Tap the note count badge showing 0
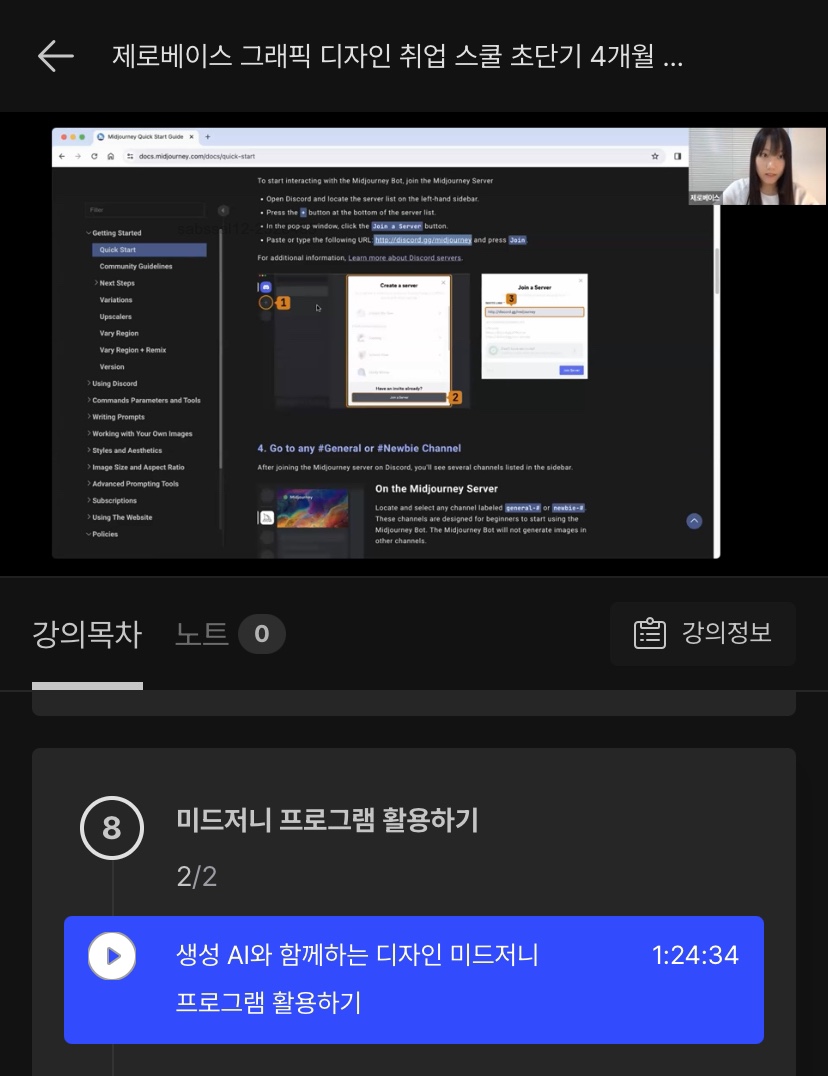The width and height of the screenshot is (828, 1076). pos(261,633)
